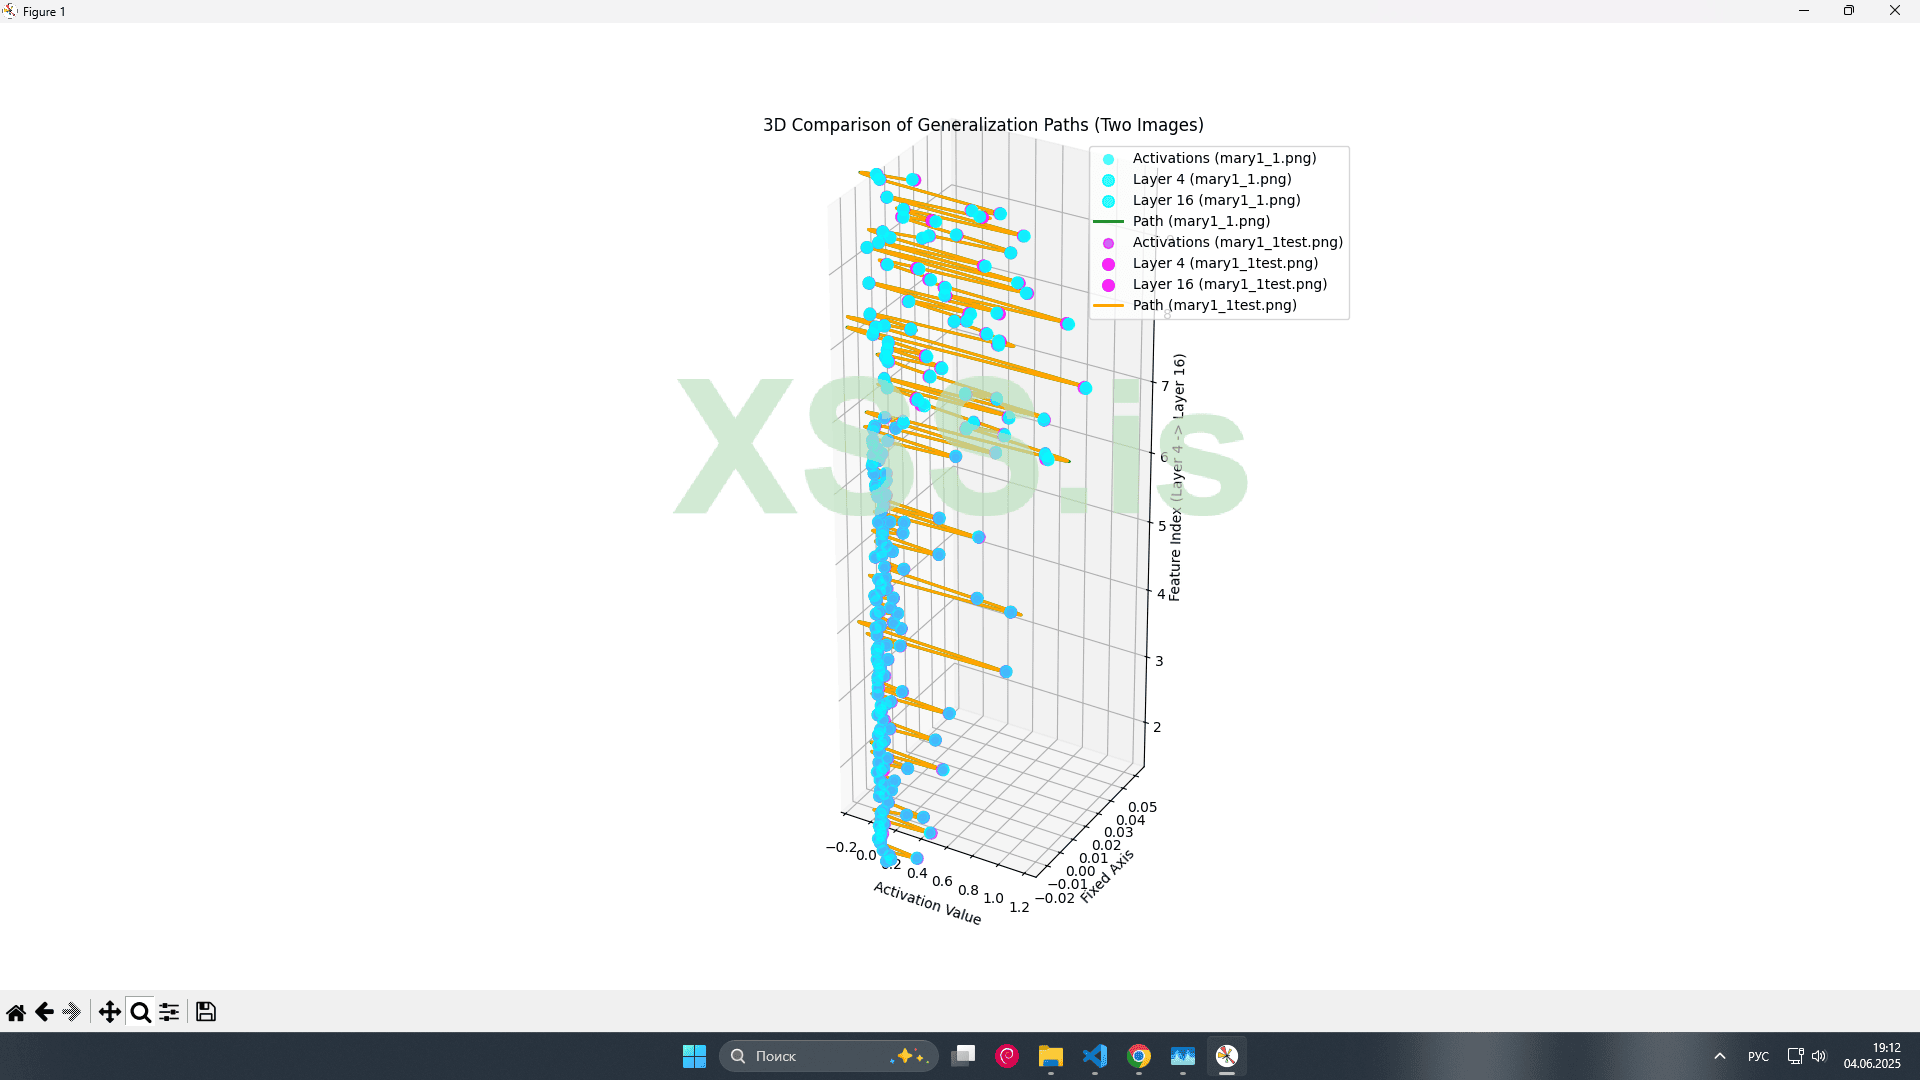This screenshot has height=1080, width=1920.
Task: Restore down the Figure 1 window
Action: point(1848,11)
